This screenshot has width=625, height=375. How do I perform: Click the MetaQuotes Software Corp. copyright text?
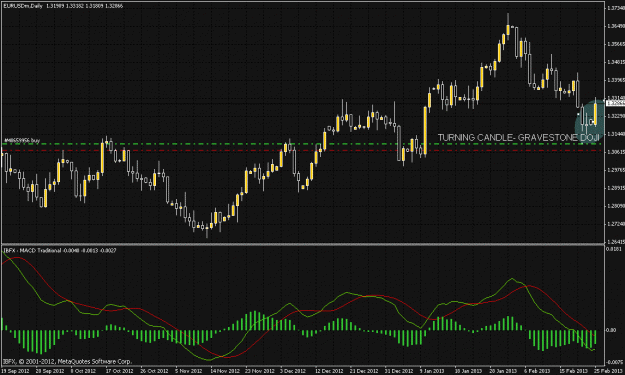[x=67, y=362]
